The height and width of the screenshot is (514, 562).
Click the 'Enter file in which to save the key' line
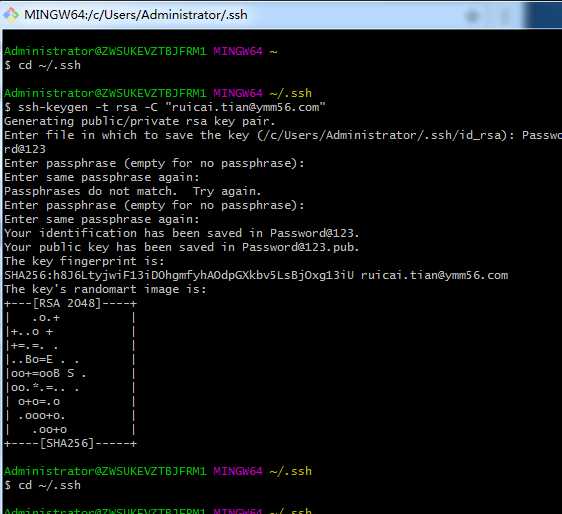283,135
